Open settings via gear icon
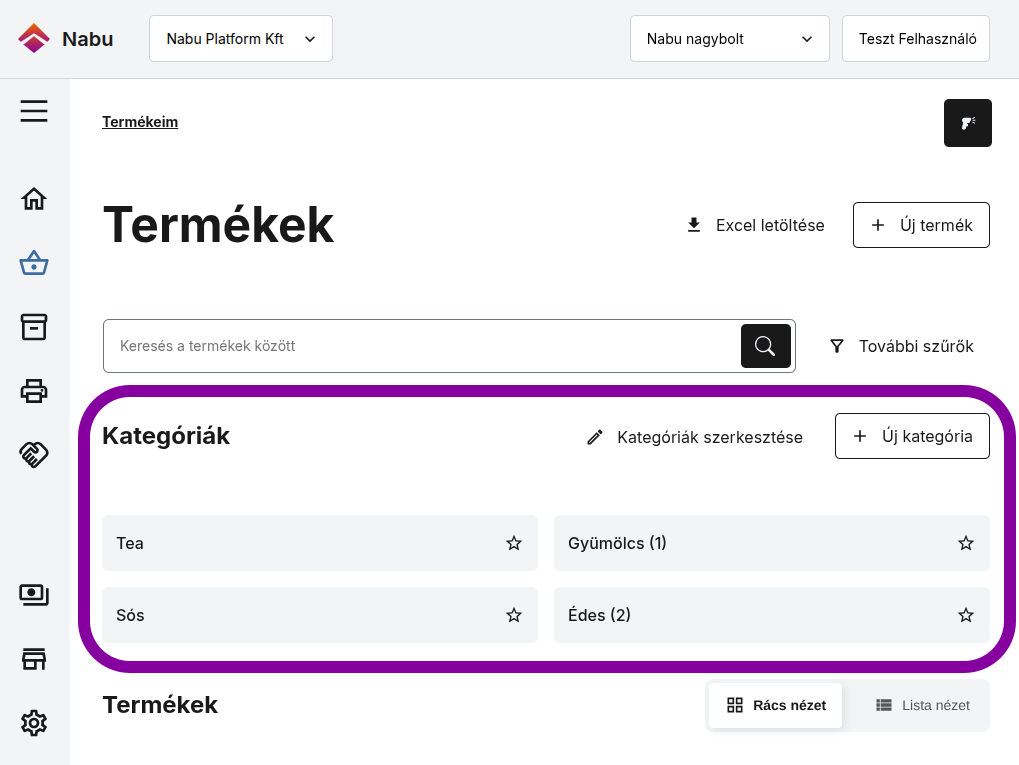 point(34,723)
